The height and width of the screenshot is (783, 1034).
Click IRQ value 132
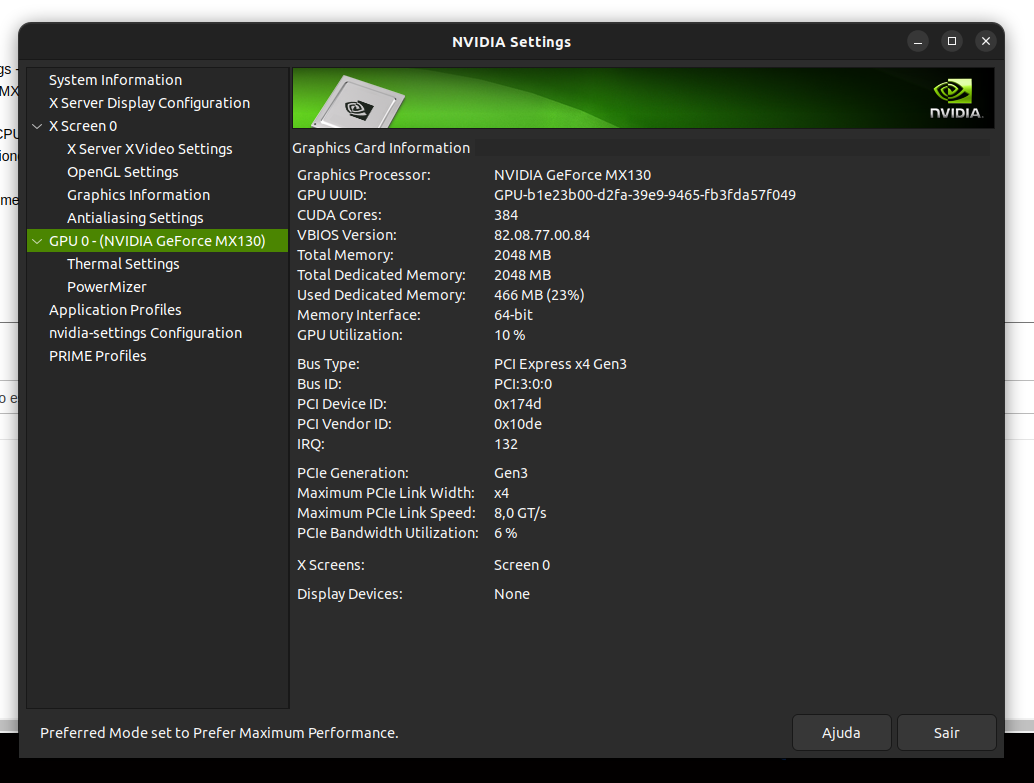[x=506, y=444]
